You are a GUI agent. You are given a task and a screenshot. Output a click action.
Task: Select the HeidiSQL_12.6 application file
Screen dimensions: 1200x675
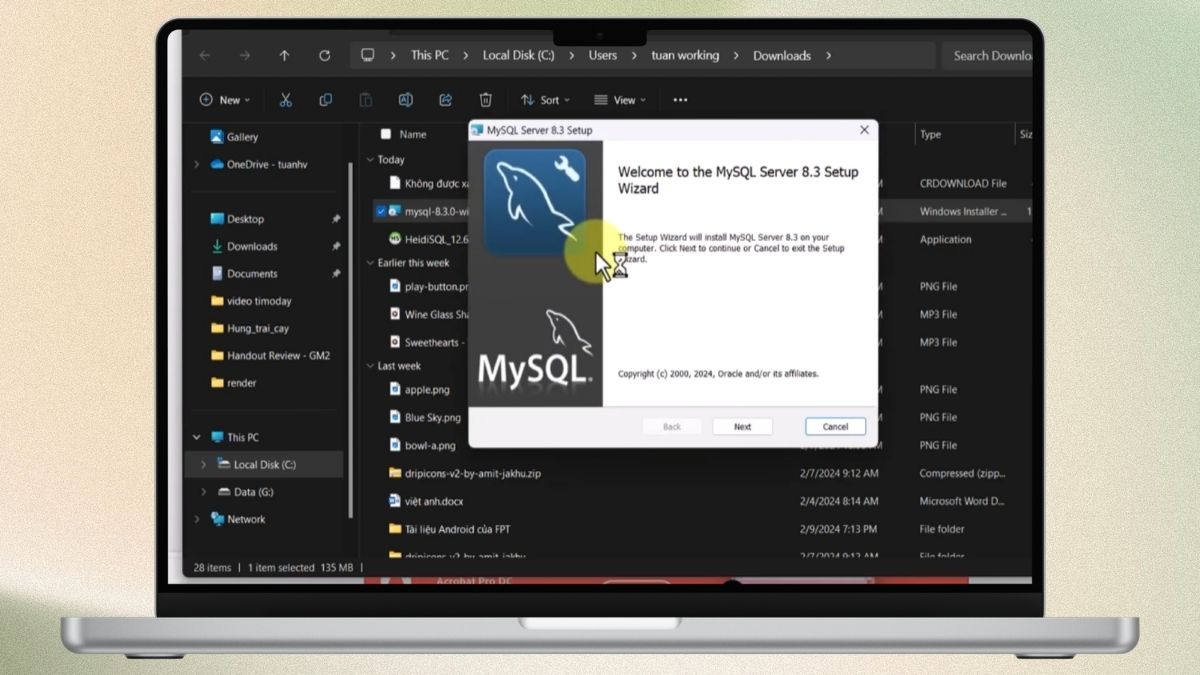point(428,239)
